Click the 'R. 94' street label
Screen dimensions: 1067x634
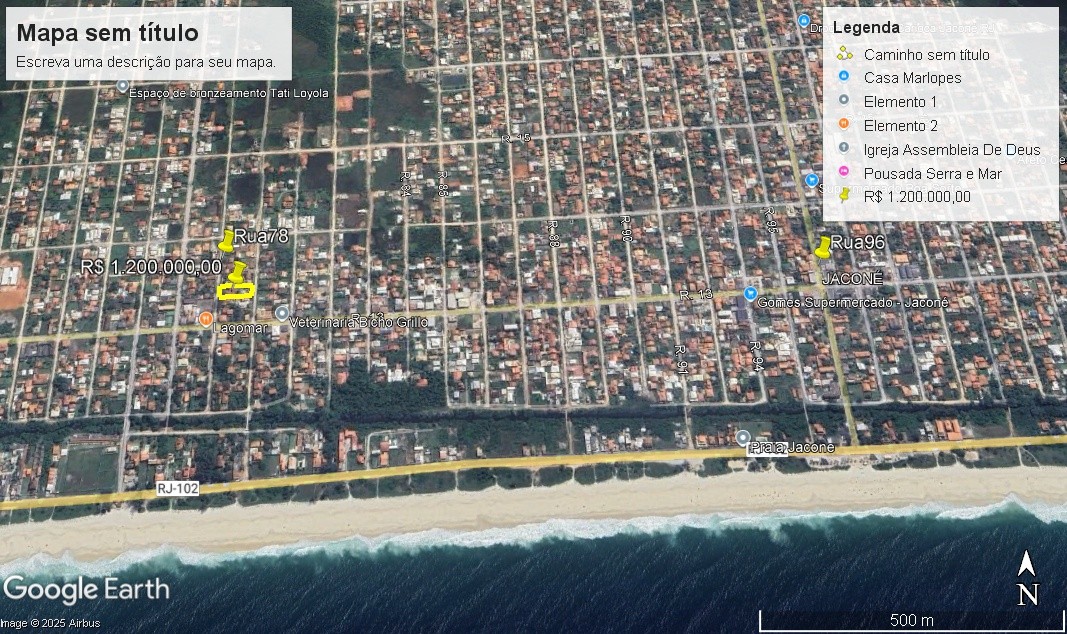pos(756,356)
